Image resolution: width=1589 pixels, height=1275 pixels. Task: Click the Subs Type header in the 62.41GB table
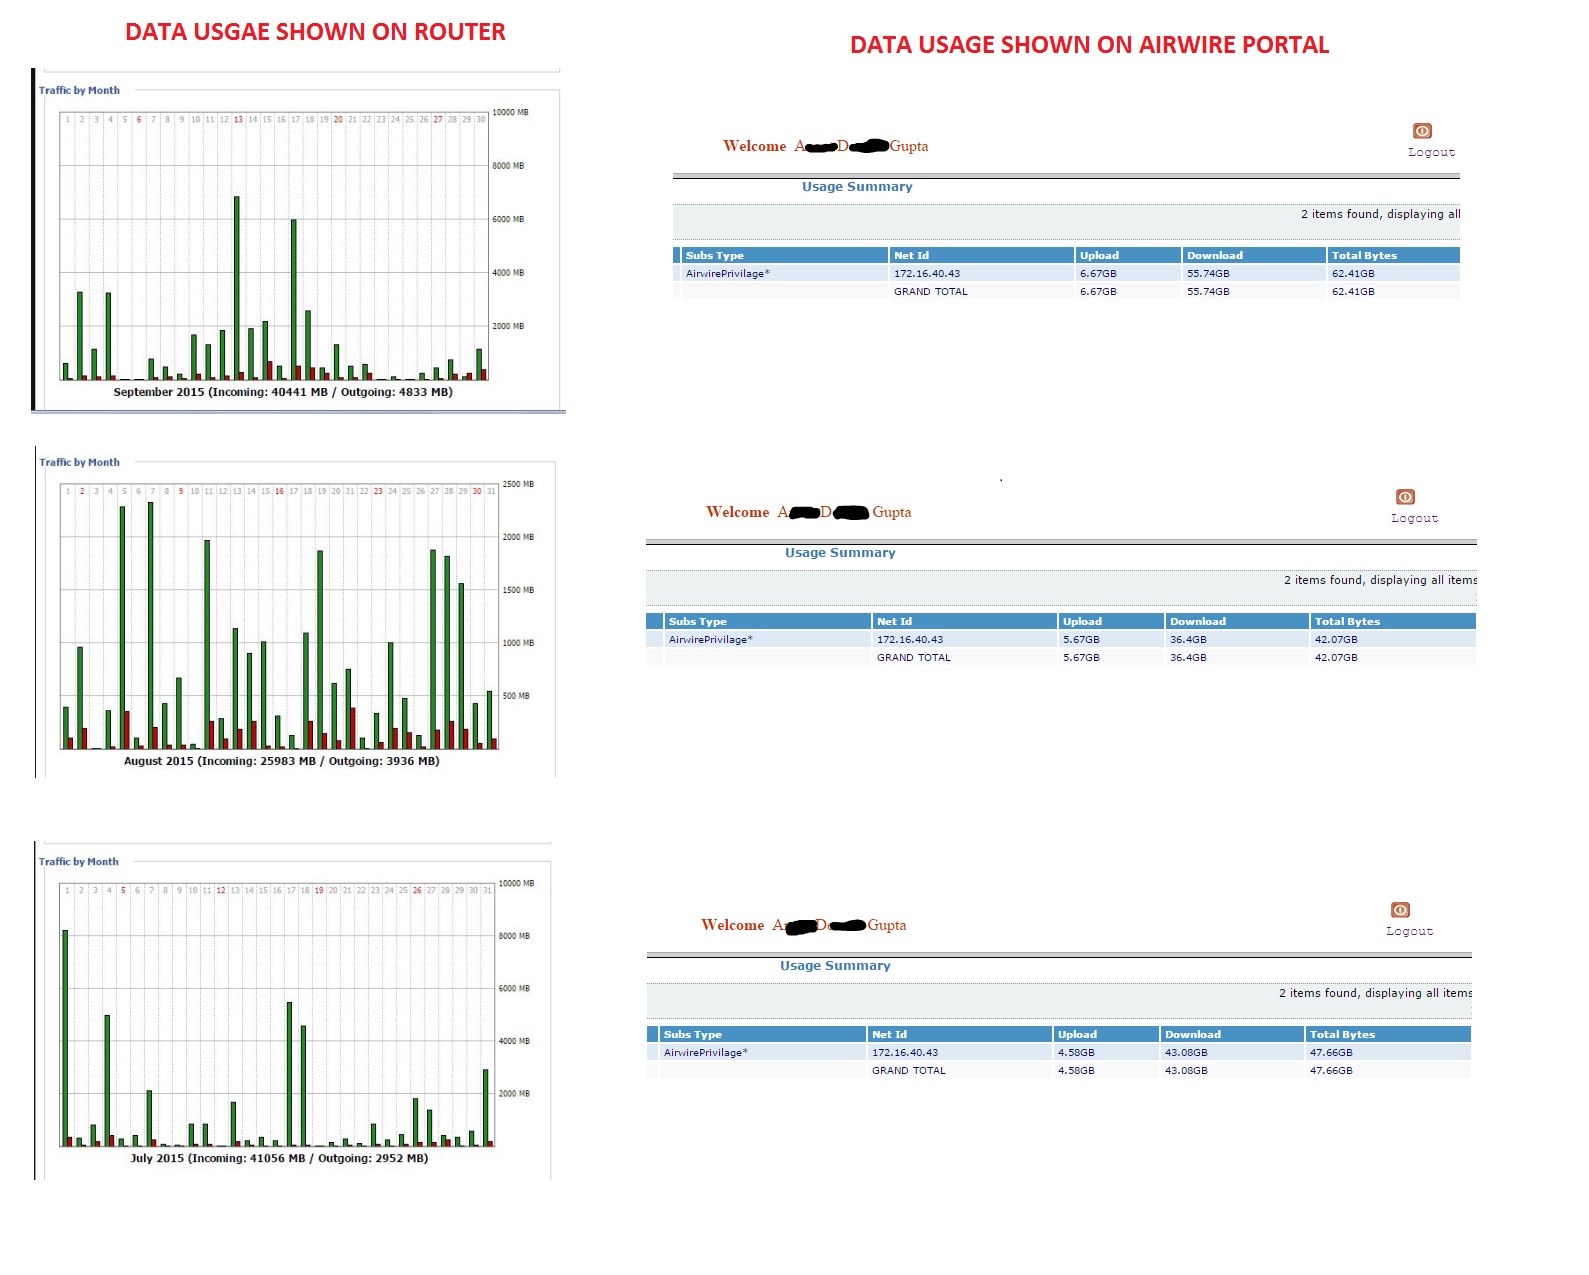(785, 255)
